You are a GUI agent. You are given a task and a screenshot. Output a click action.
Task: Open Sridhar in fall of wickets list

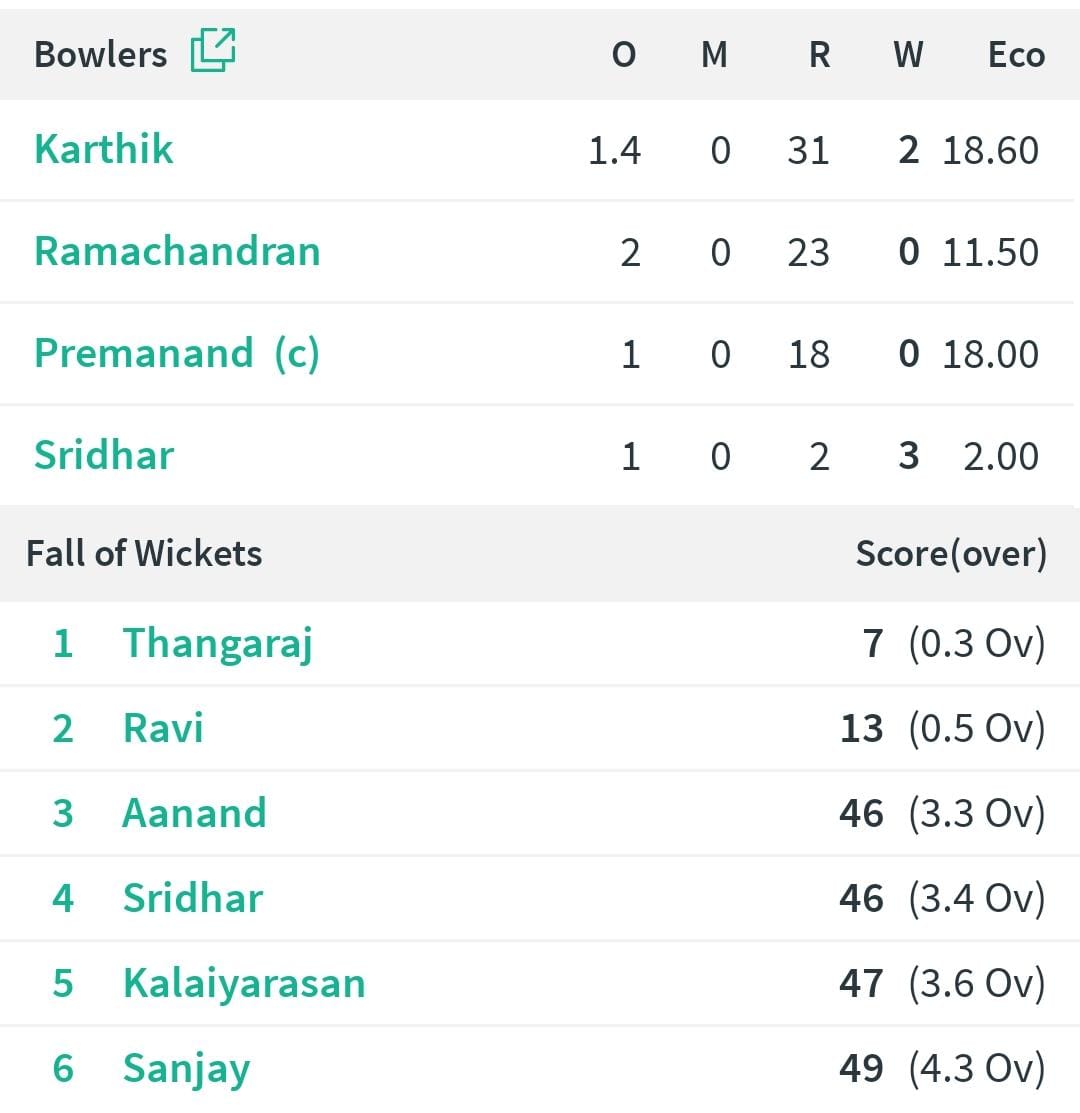[x=193, y=898]
